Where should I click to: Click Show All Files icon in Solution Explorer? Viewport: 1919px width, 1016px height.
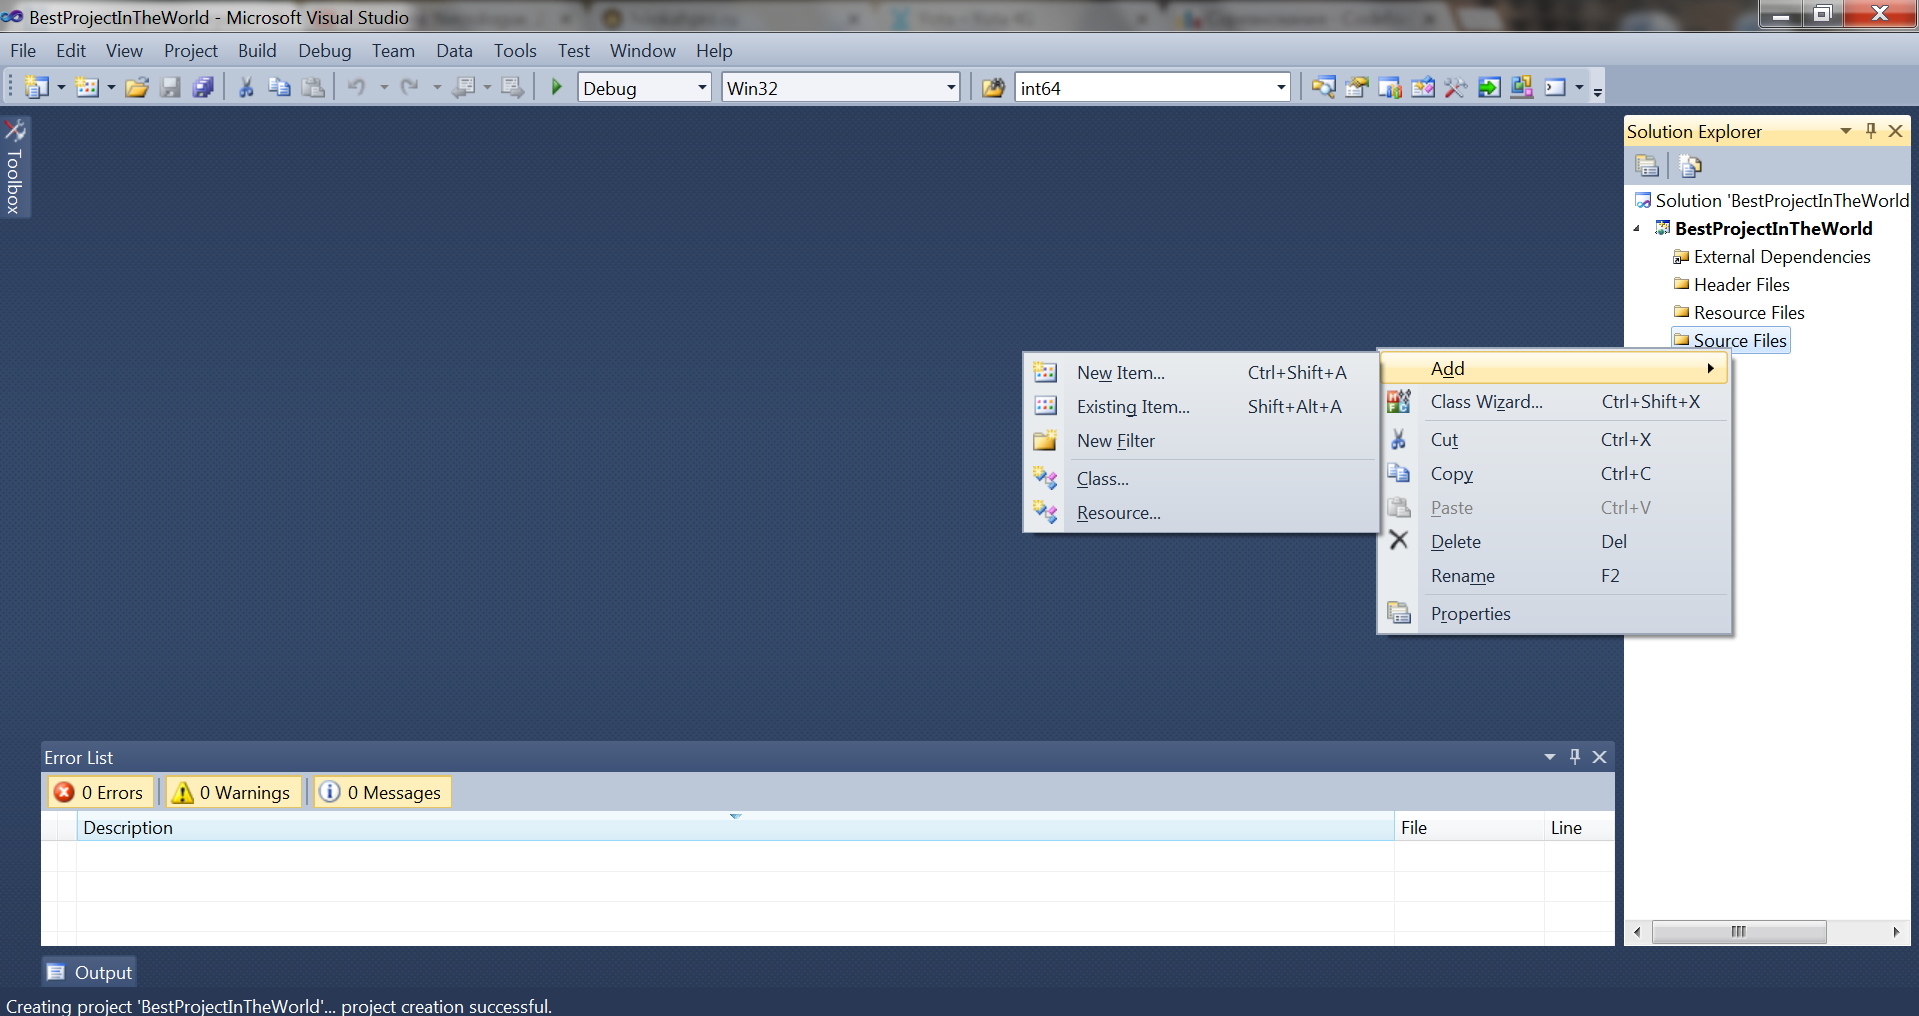coord(1690,165)
